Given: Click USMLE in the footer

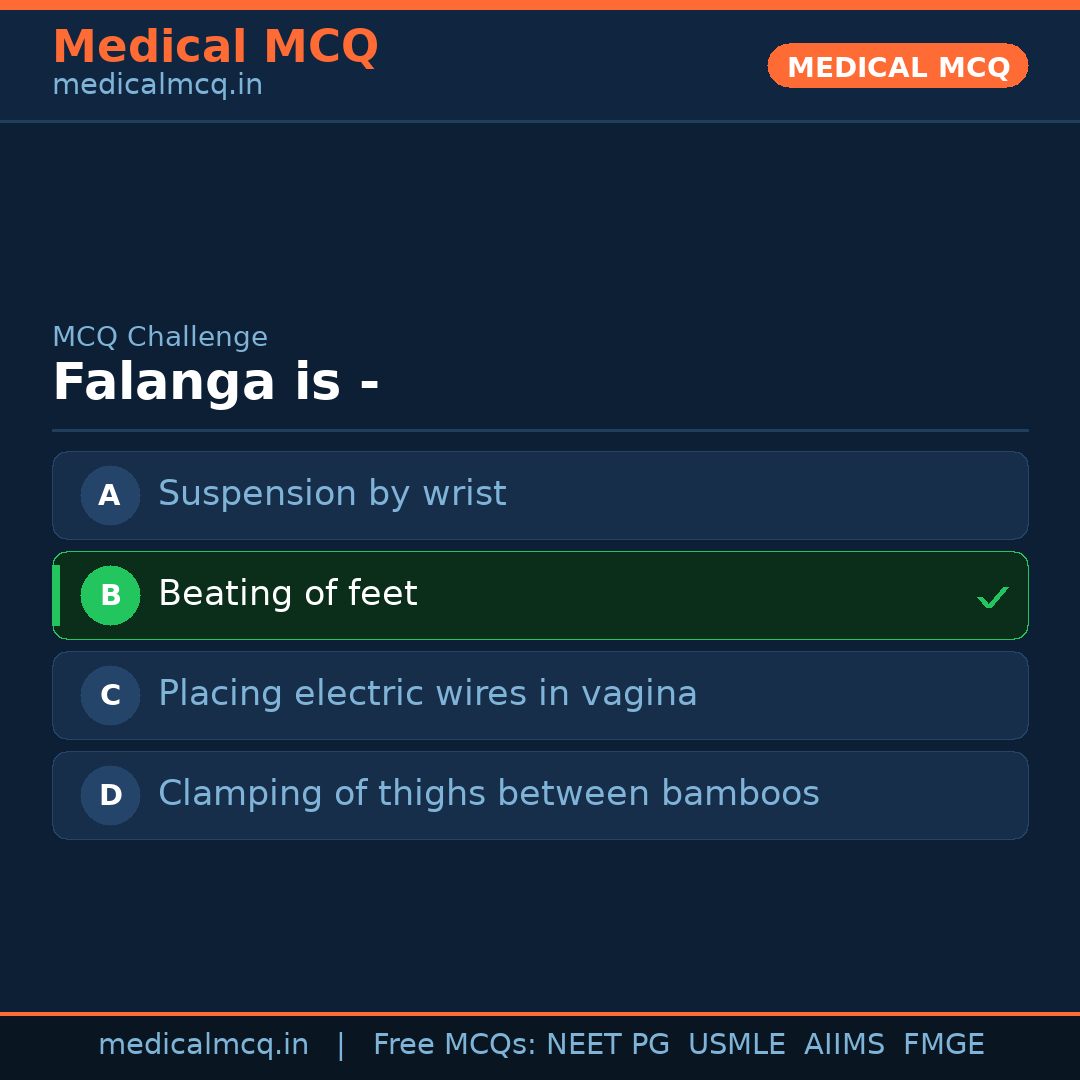Looking at the screenshot, I should [736, 1045].
